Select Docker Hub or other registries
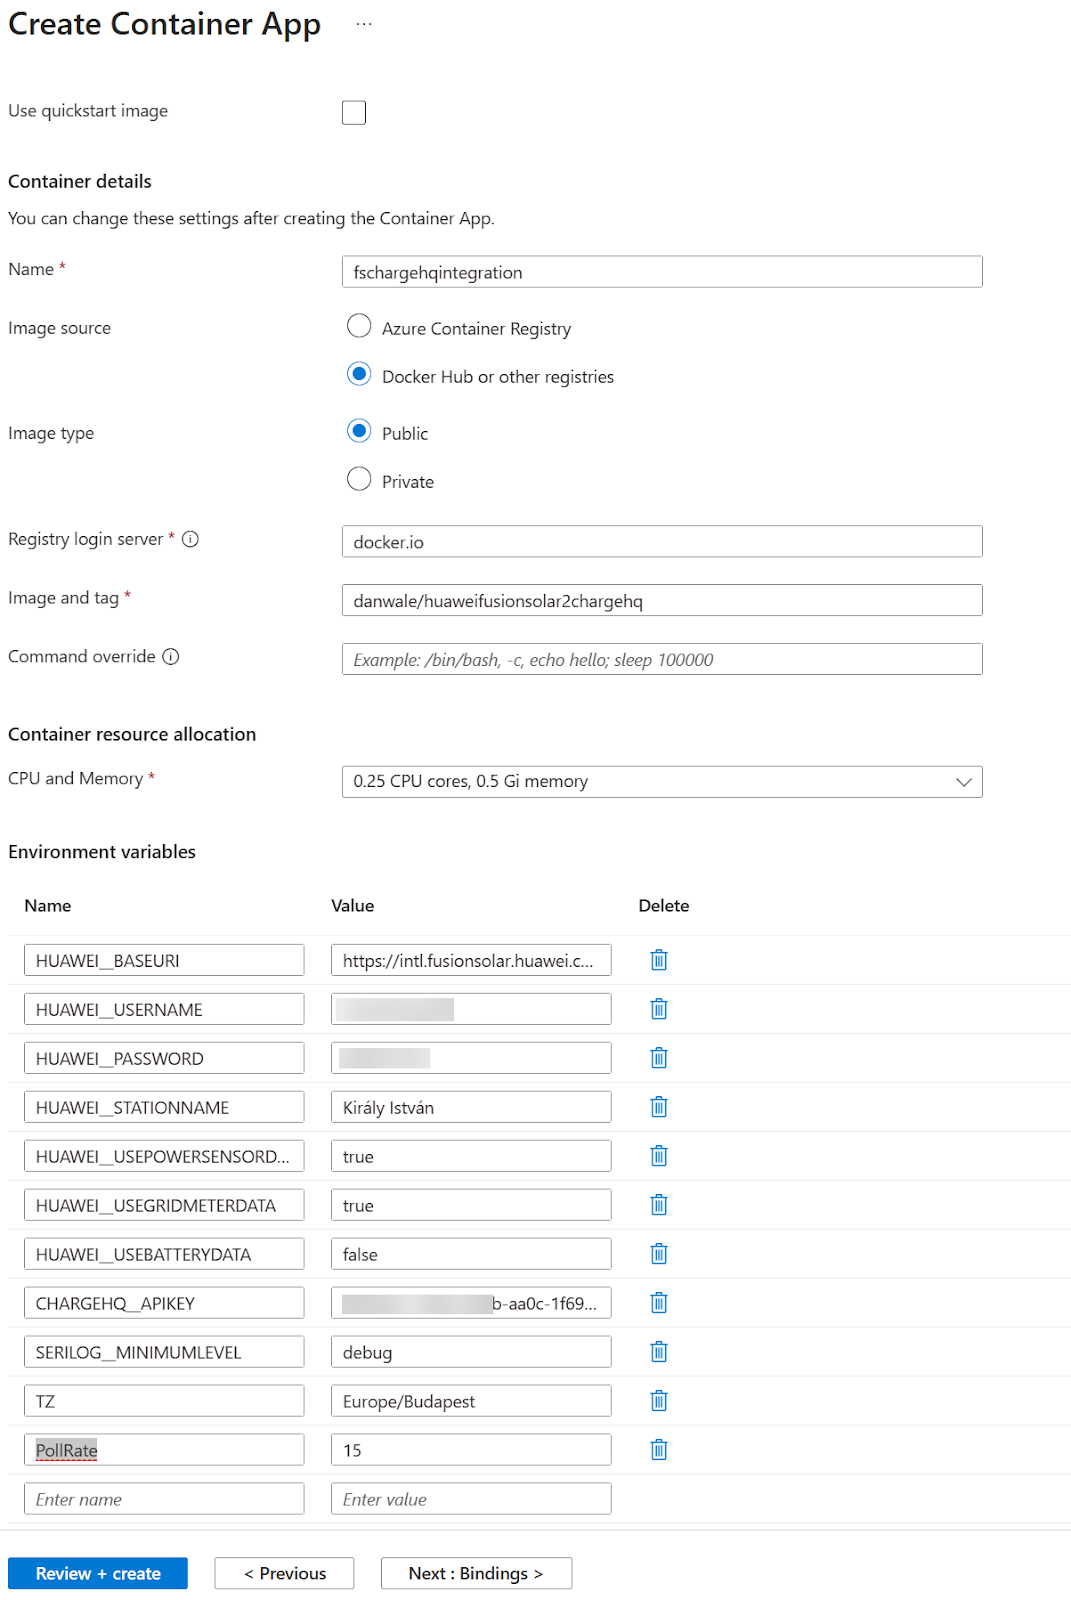 click(x=359, y=375)
